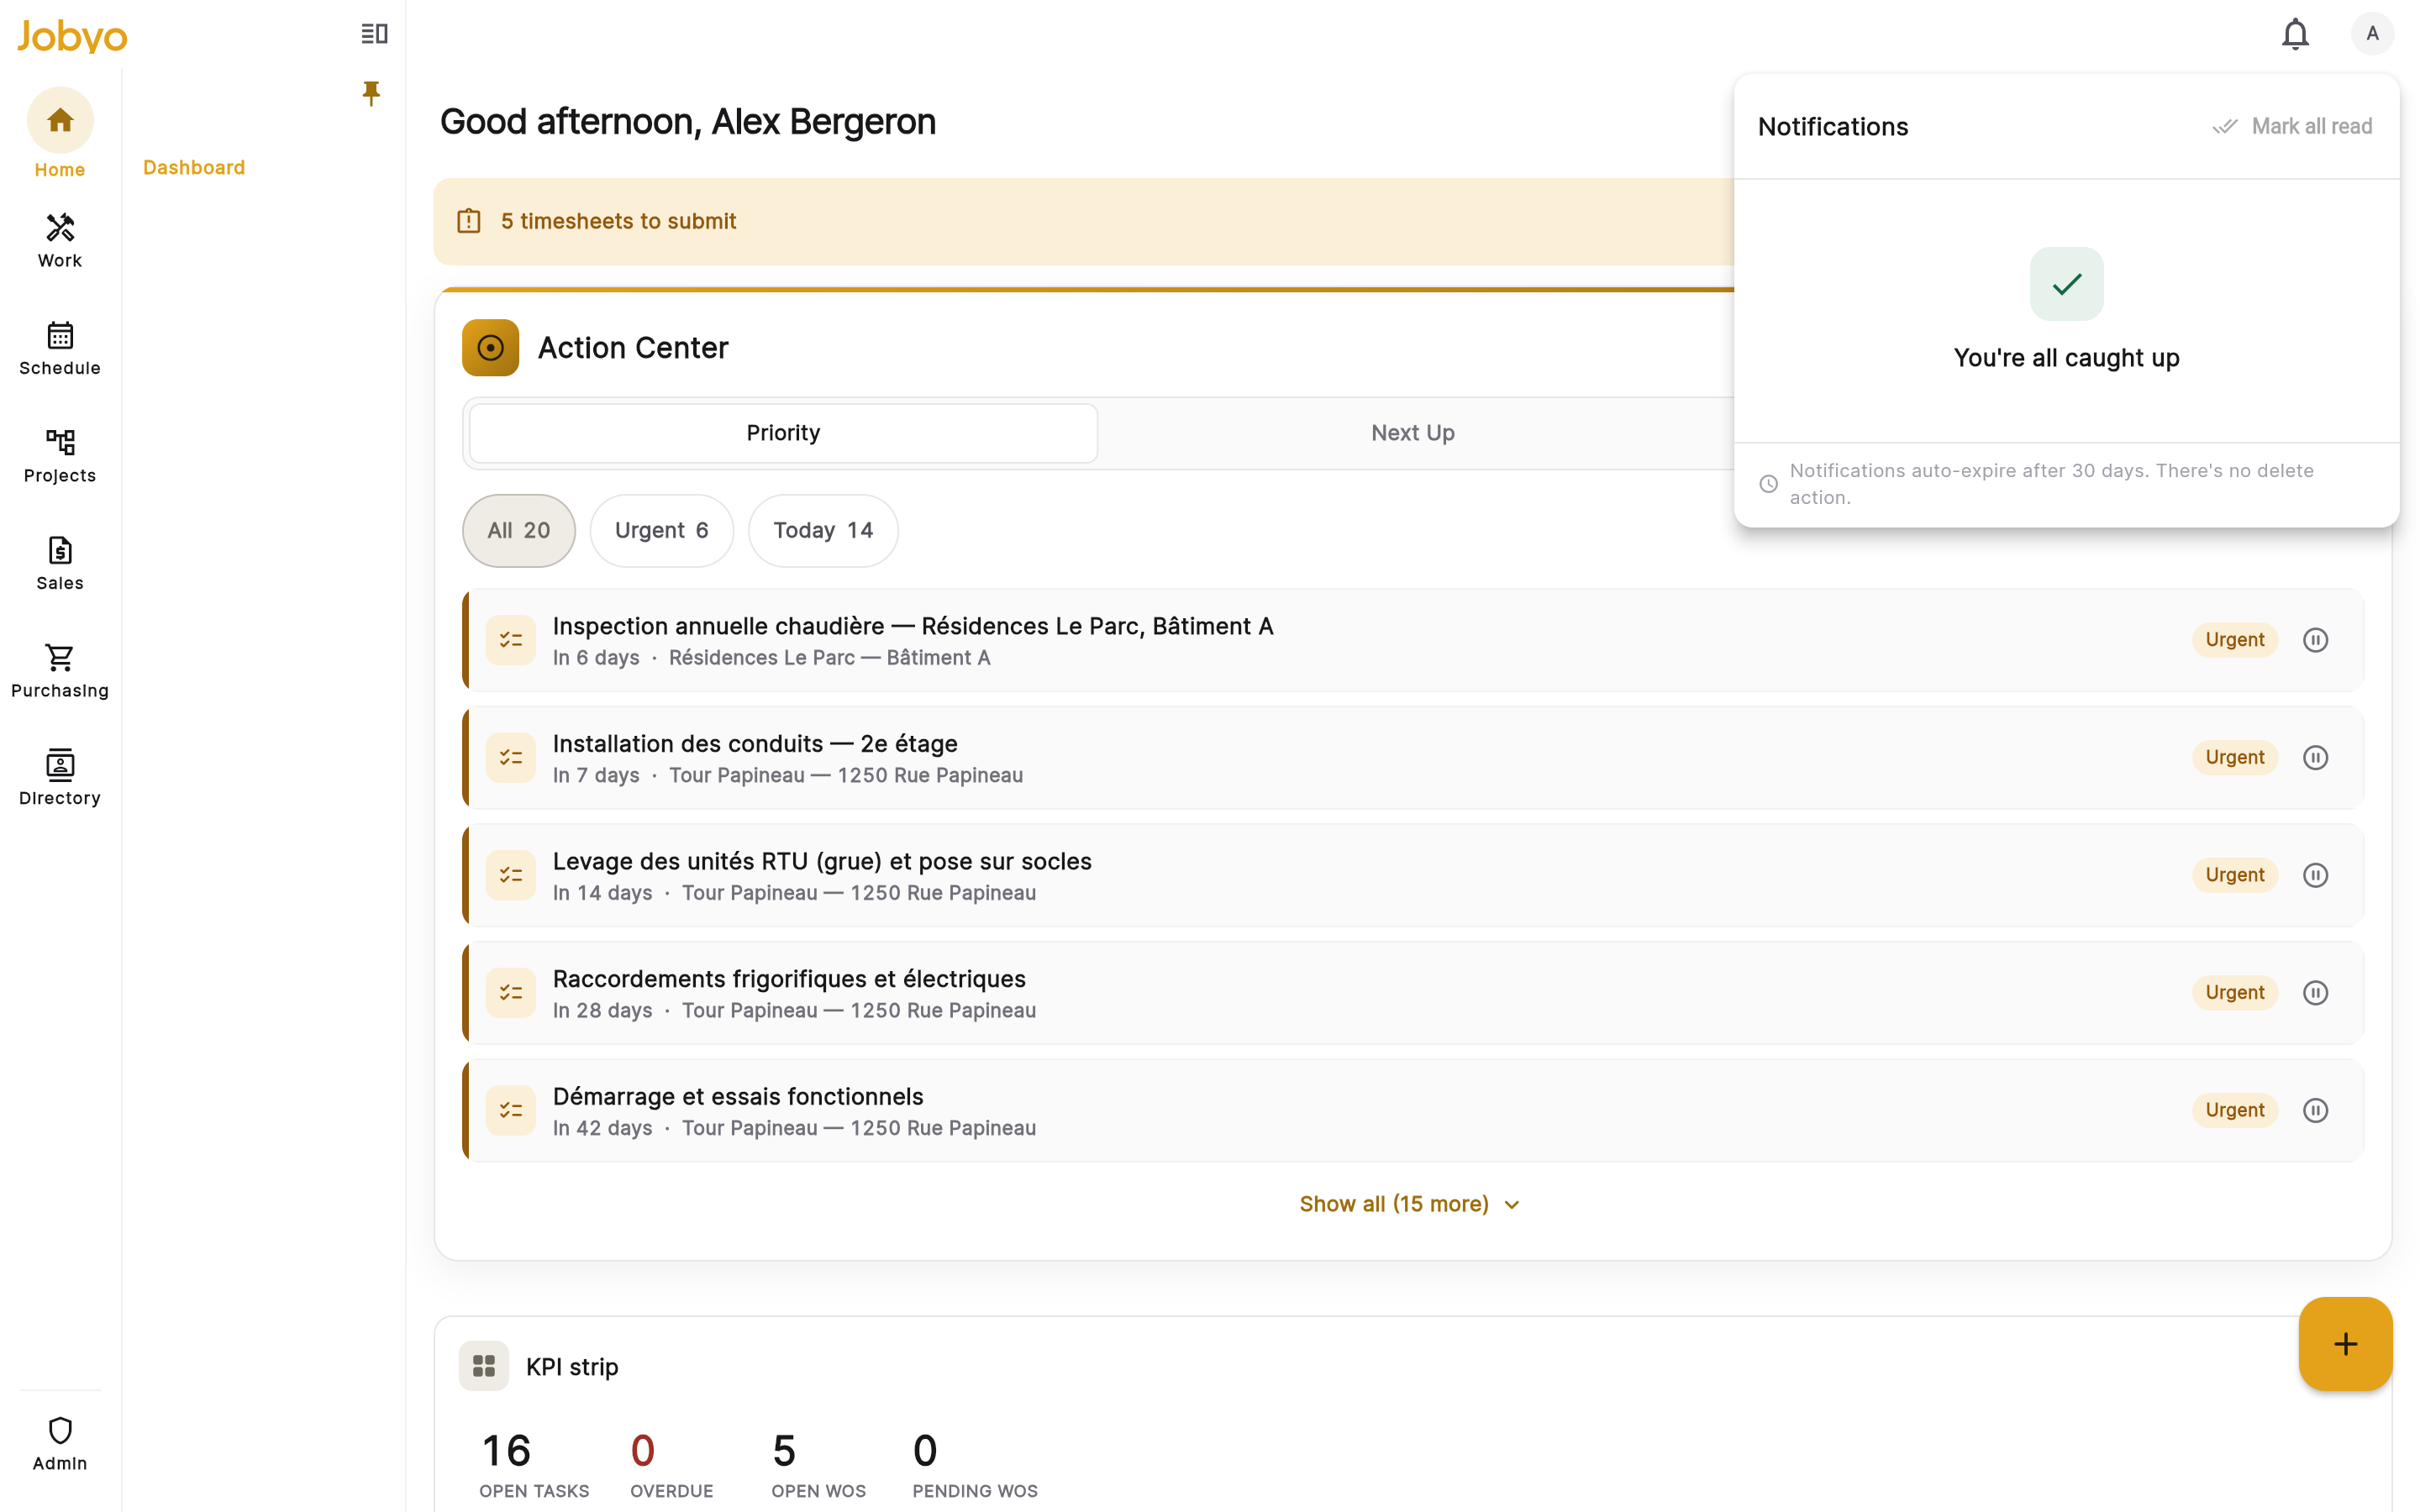Open the Admin shield section

coord(60,1443)
